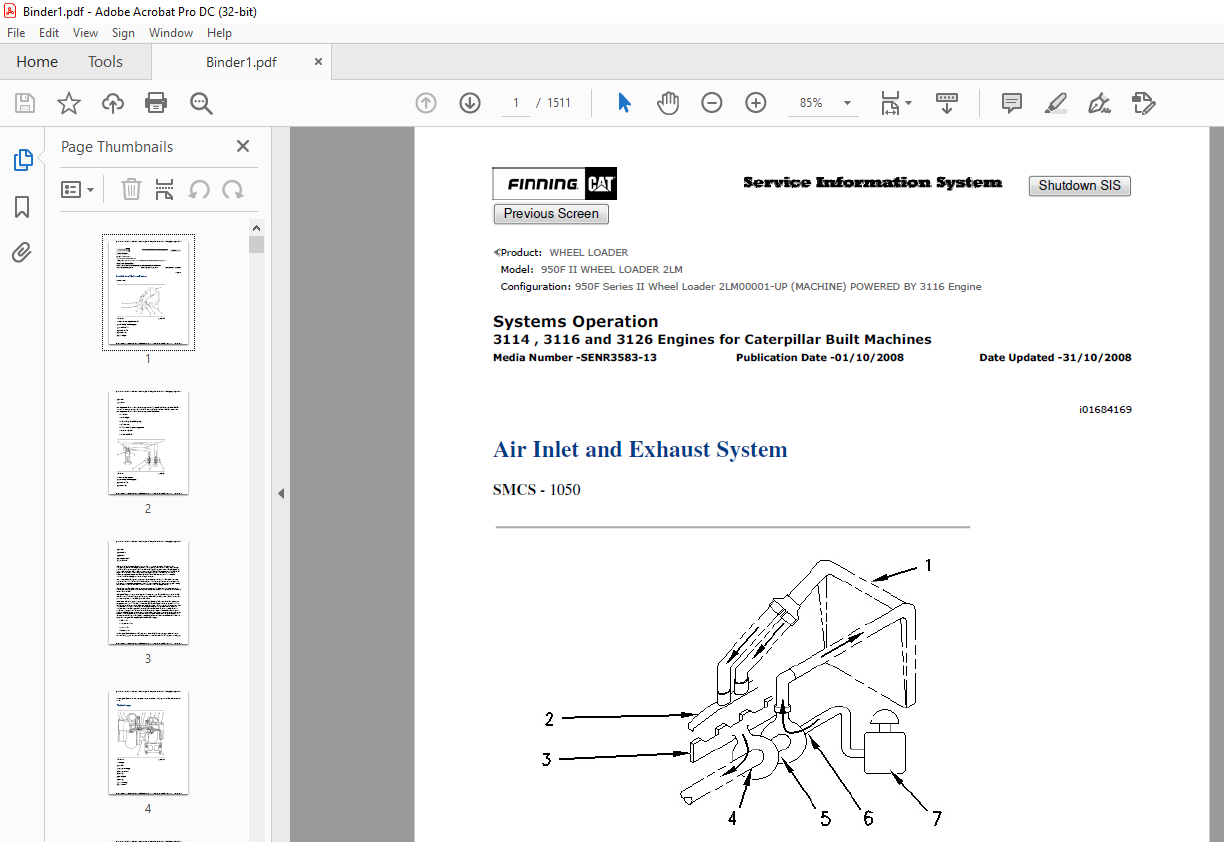Click the SMCS - 1050 text
The height and width of the screenshot is (842, 1224).
tap(536, 490)
